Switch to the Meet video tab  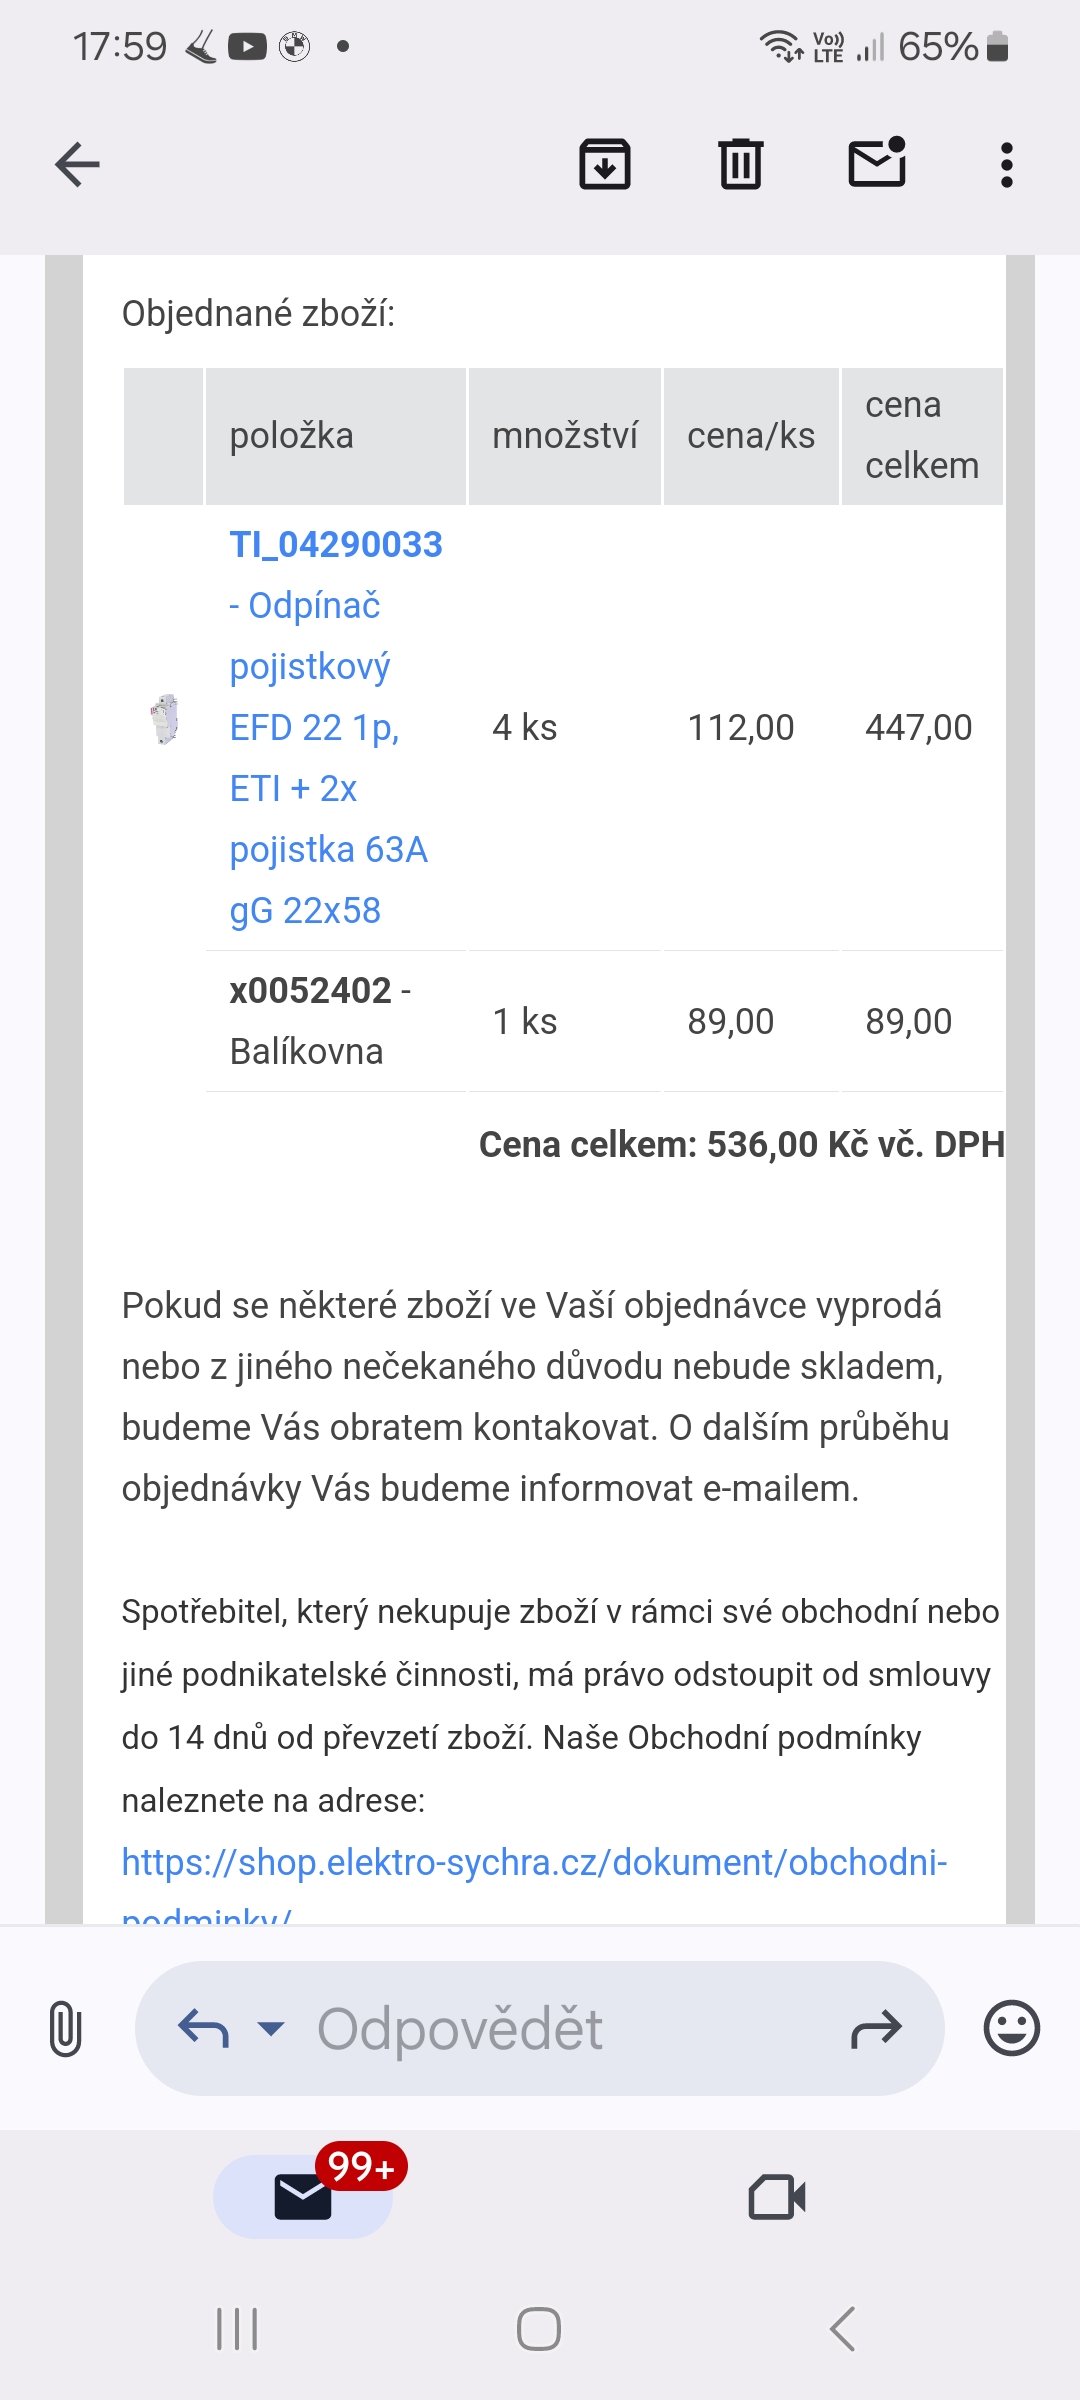[x=777, y=2197]
